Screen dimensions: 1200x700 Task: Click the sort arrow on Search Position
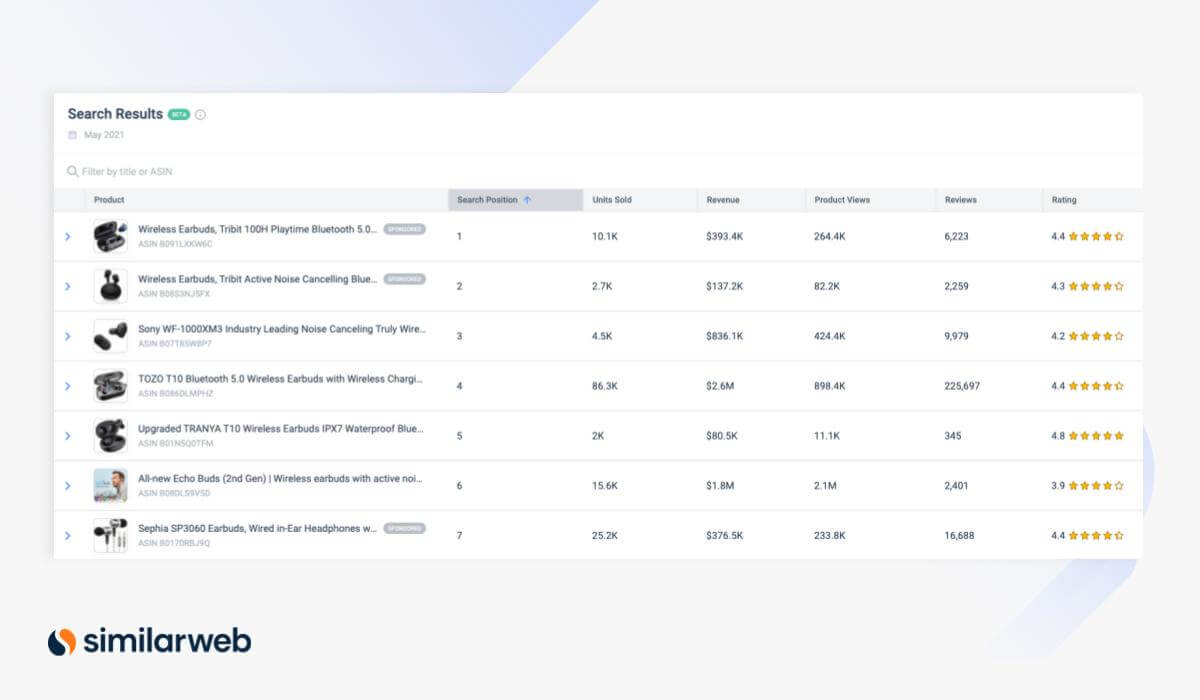(527, 200)
